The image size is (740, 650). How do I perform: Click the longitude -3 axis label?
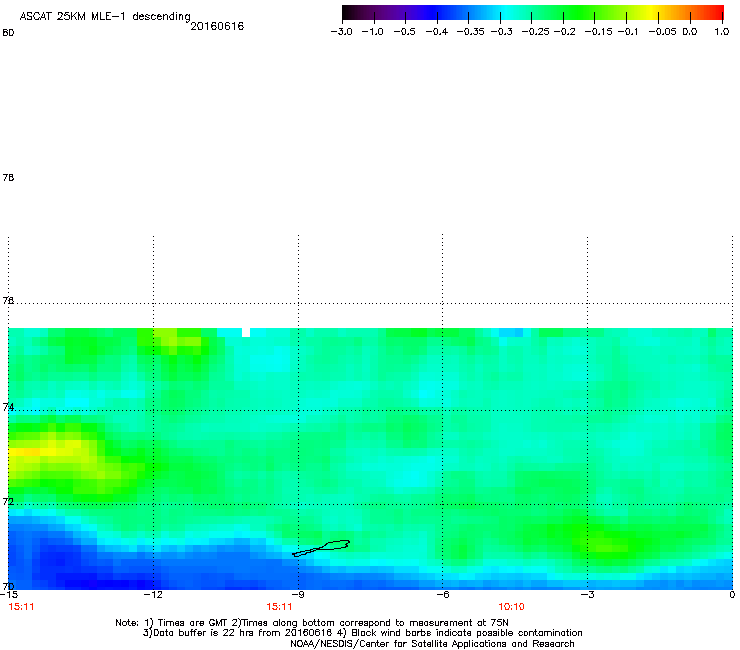[x=588, y=595]
